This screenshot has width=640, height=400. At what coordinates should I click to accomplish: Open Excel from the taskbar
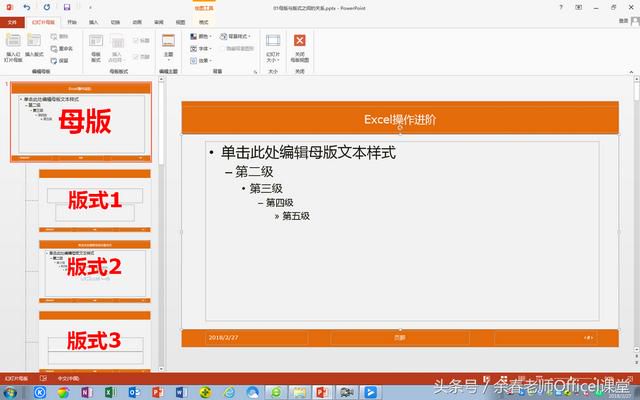[x=110, y=393]
